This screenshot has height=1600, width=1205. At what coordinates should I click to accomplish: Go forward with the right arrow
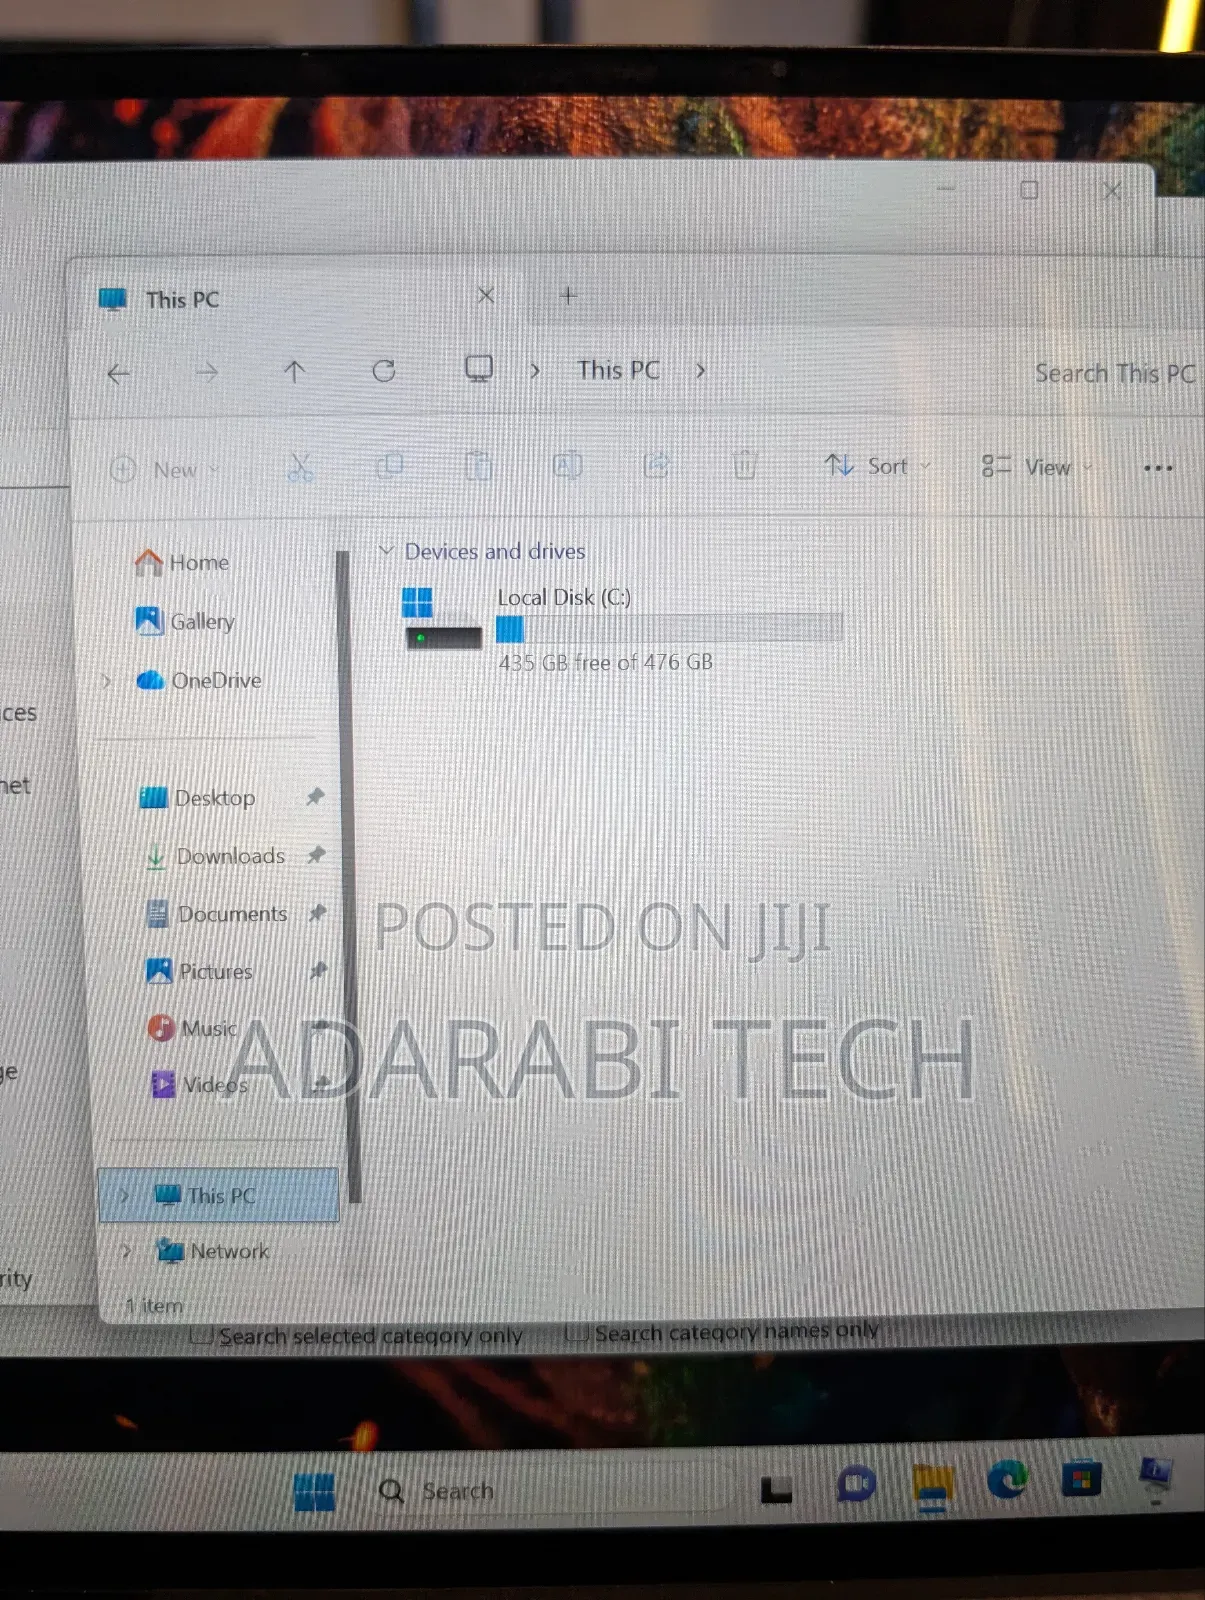point(207,373)
